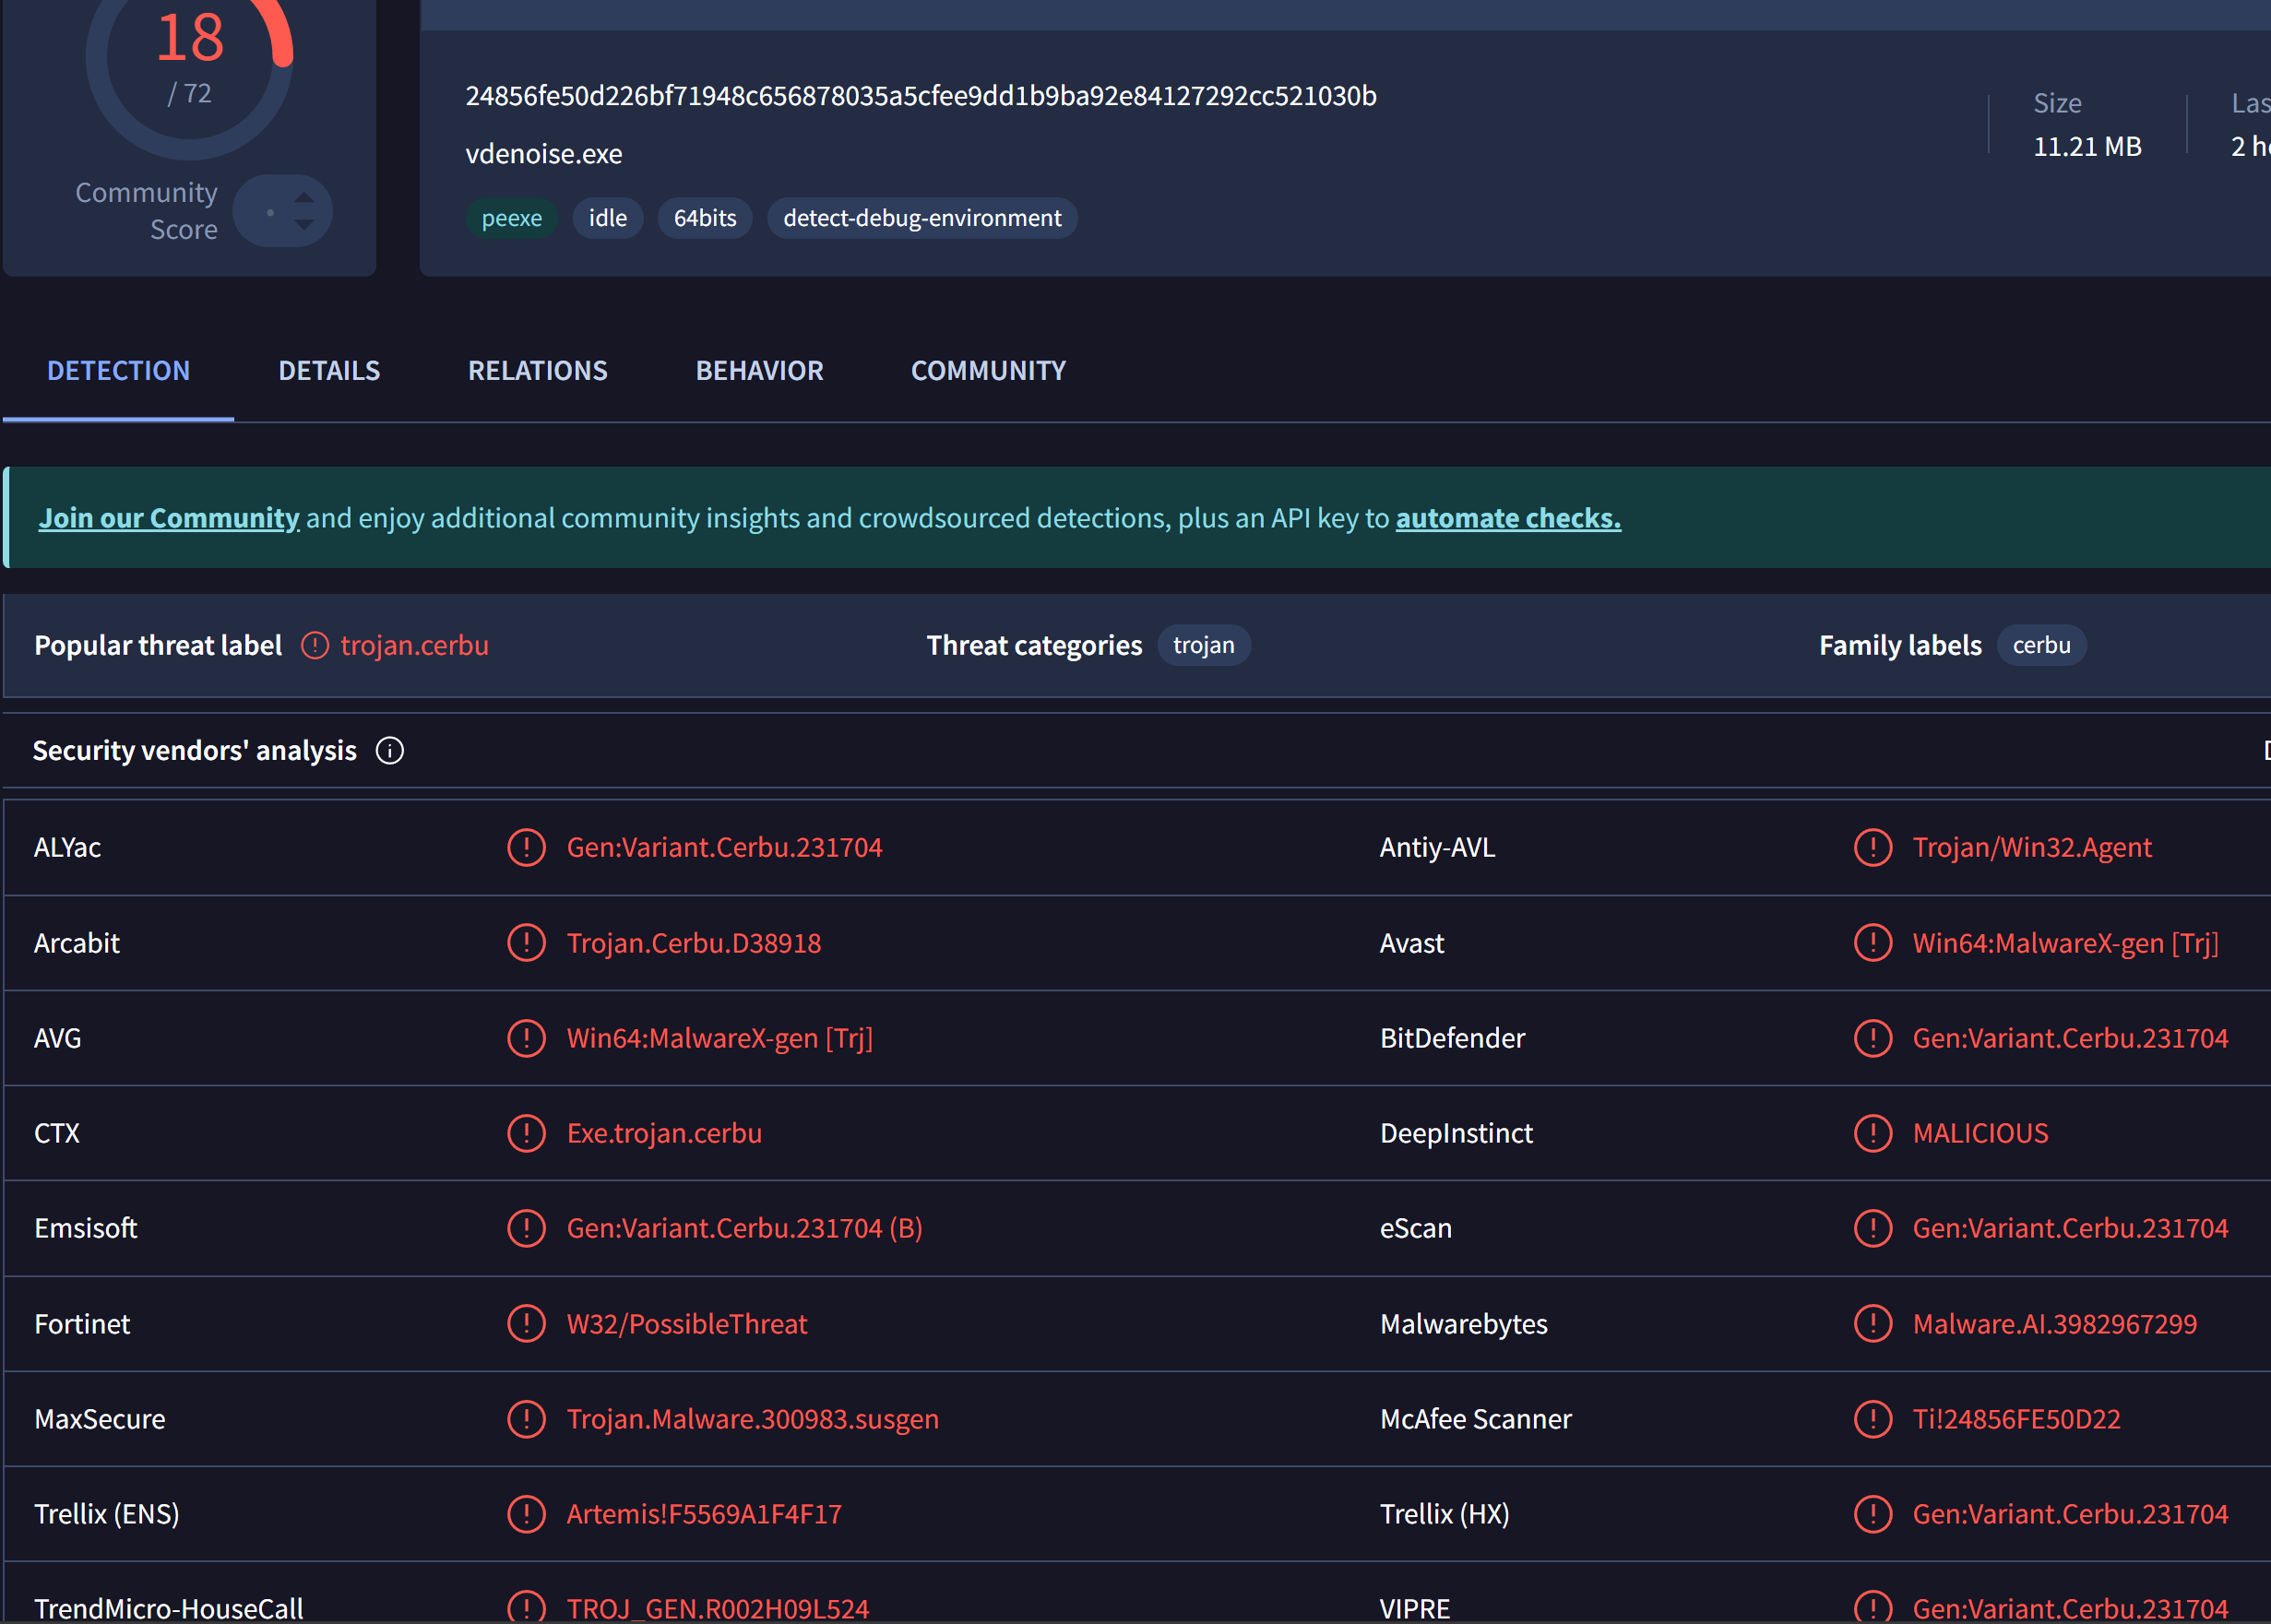
Task: Click the 11.21 MB size value
Action: coord(2088,147)
